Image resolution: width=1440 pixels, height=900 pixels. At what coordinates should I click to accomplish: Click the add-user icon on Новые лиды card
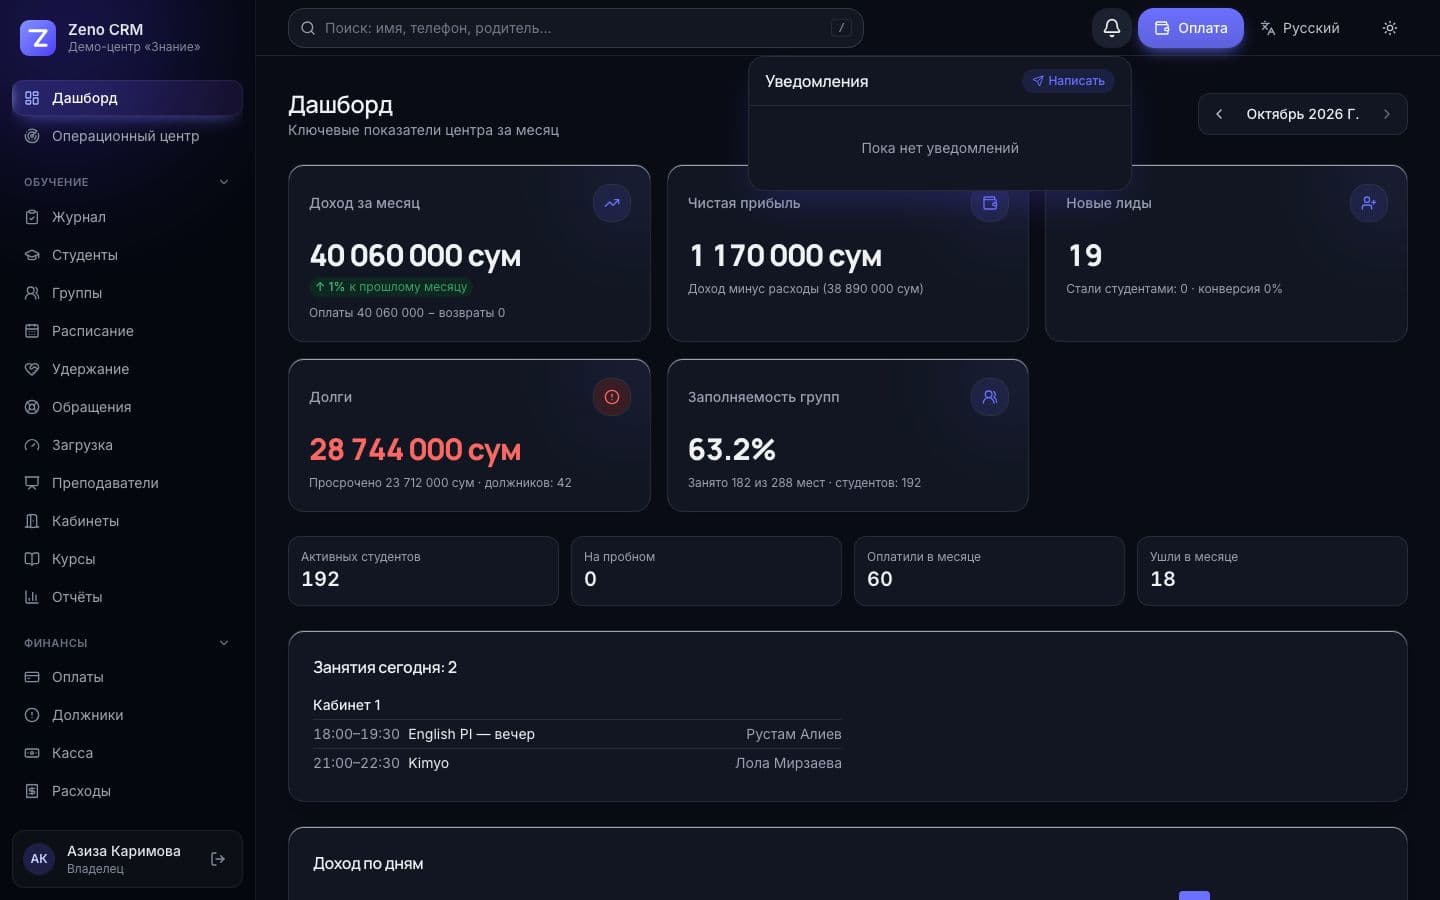pyautogui.click(x=1369, y=203)
